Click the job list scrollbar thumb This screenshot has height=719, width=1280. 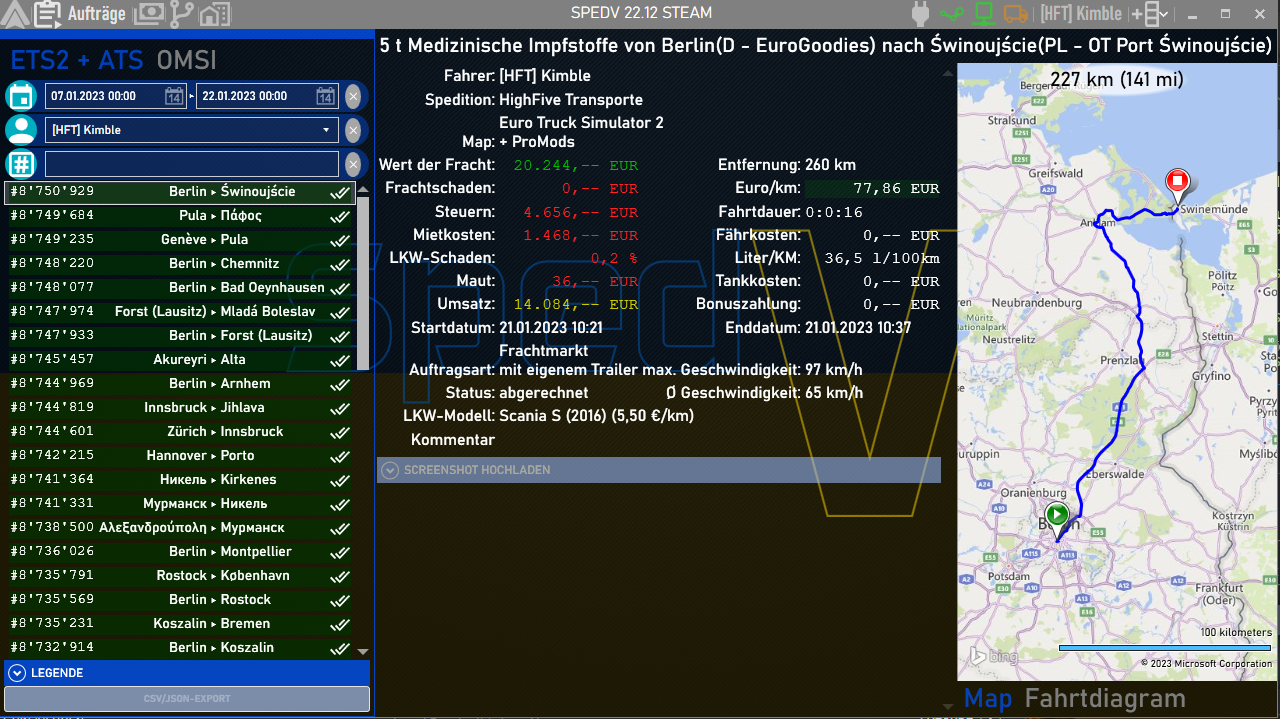coord(363,283)
